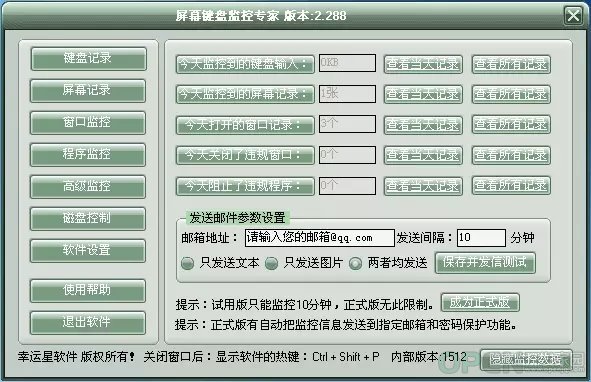The image size is (591, 382).
Task: View all records for opened windows
Action: tap(511, 124)
